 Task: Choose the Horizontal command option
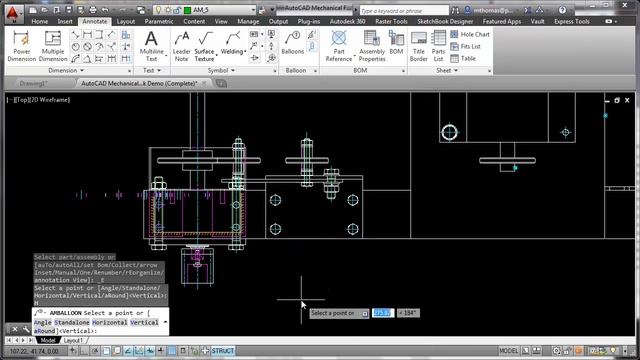point(109,322)
